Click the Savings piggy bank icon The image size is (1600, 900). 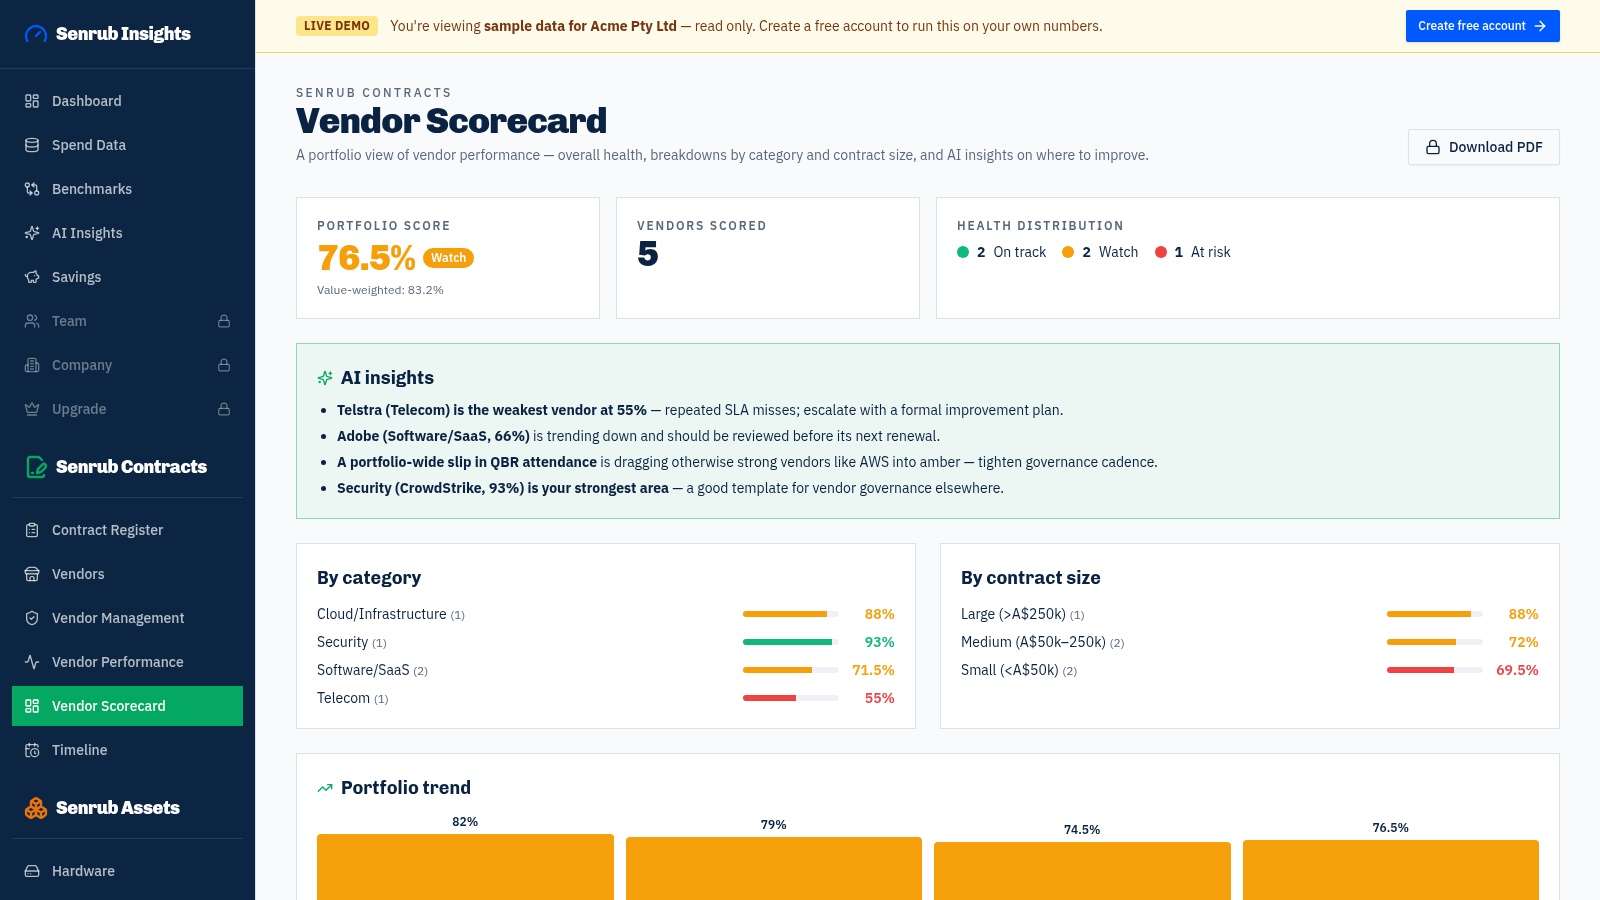tap(32, 277)
